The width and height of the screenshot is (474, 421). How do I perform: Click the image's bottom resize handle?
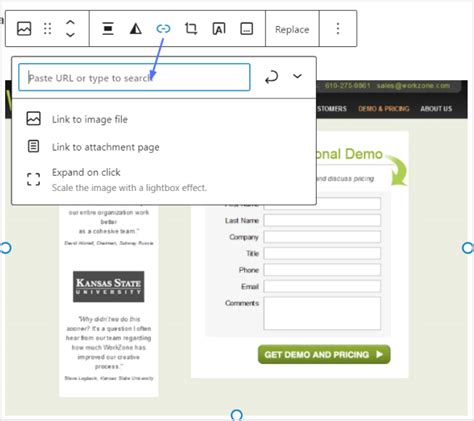[x=237, y=415]
